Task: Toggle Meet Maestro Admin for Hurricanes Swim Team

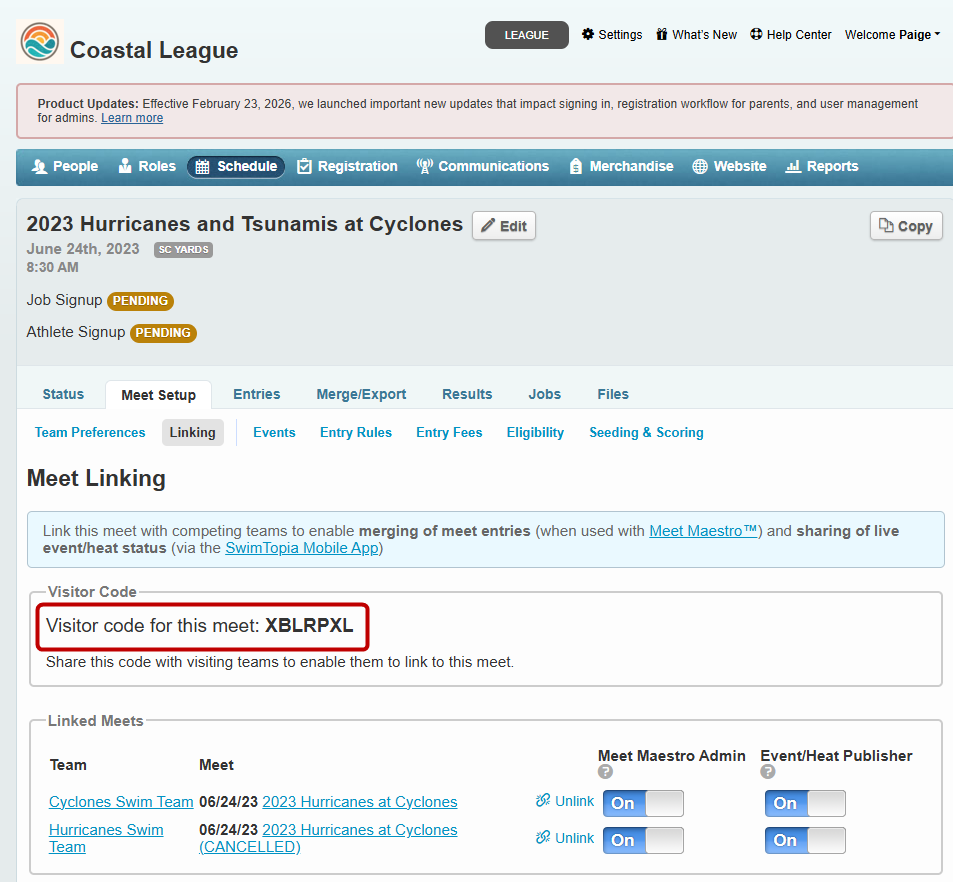Action: click(643, 840)
